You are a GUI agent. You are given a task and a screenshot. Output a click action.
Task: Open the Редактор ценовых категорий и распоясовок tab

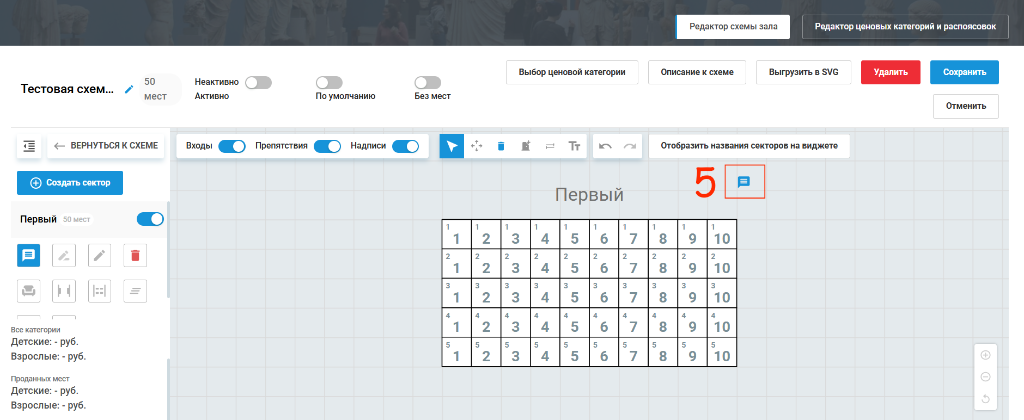pos(905,27)
